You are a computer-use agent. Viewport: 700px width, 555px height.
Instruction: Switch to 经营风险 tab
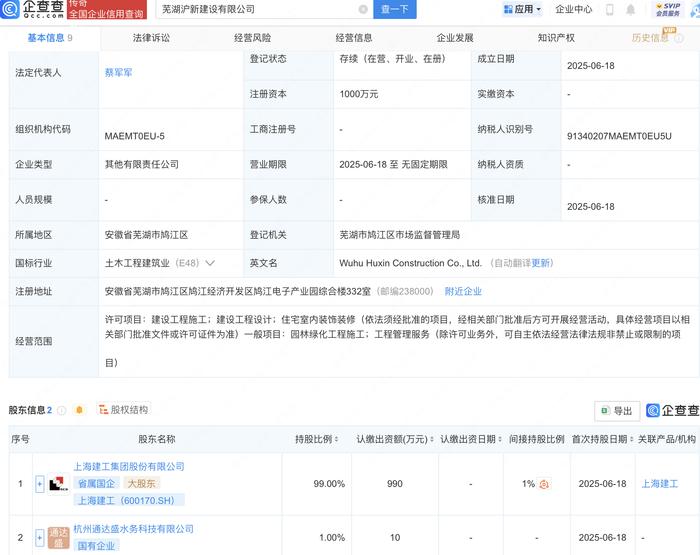[253, 38]
